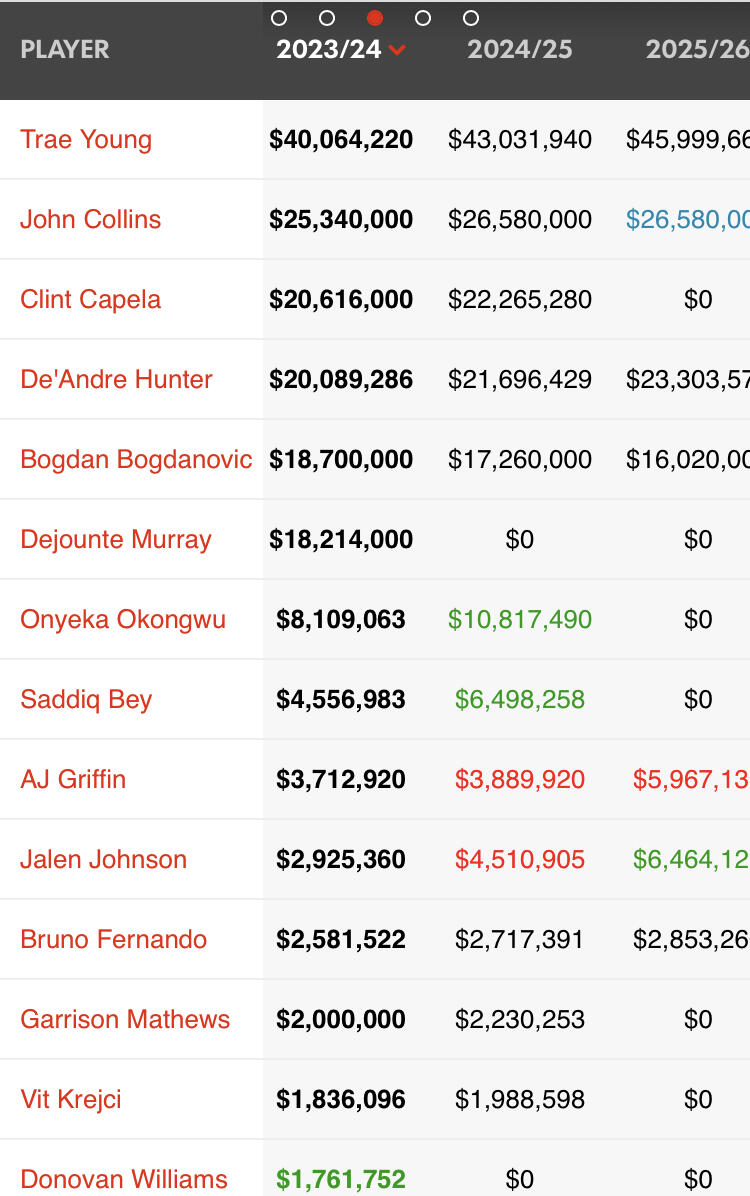
Task: Toggle the 2023/24 sort arrow
Action: (397, 50)
